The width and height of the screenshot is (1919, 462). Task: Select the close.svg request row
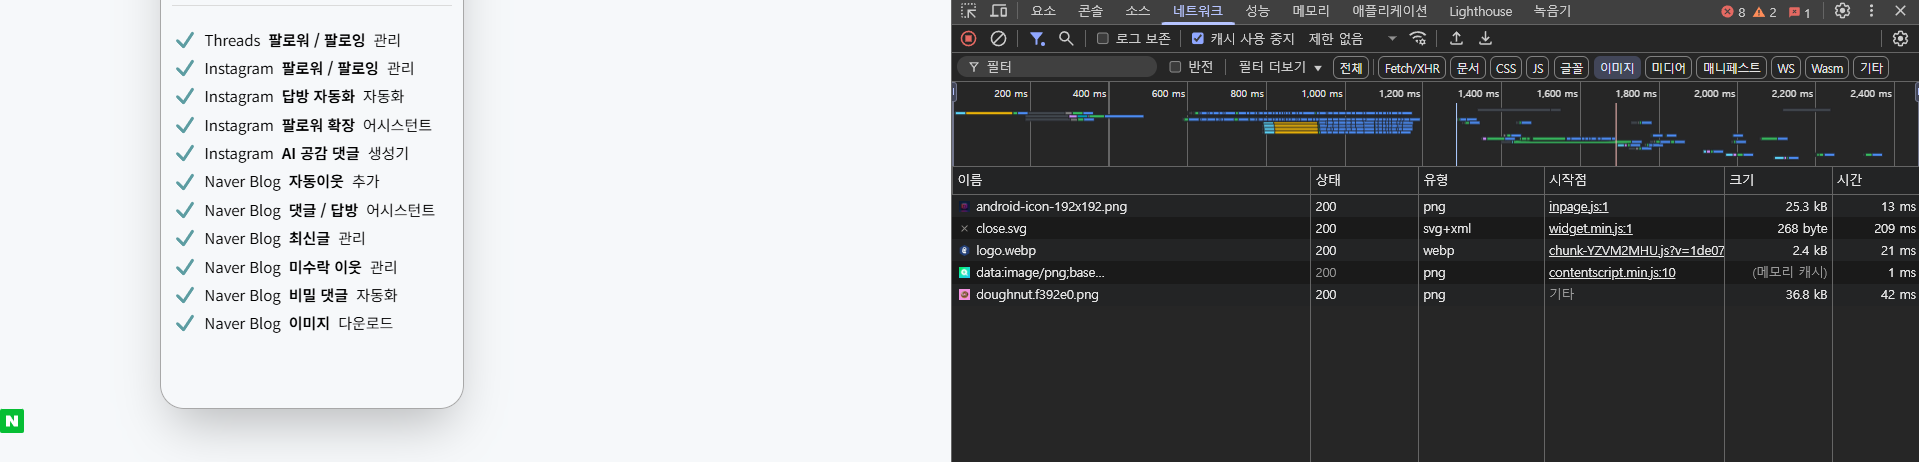pyautogui.click(x=1435, y=229)
